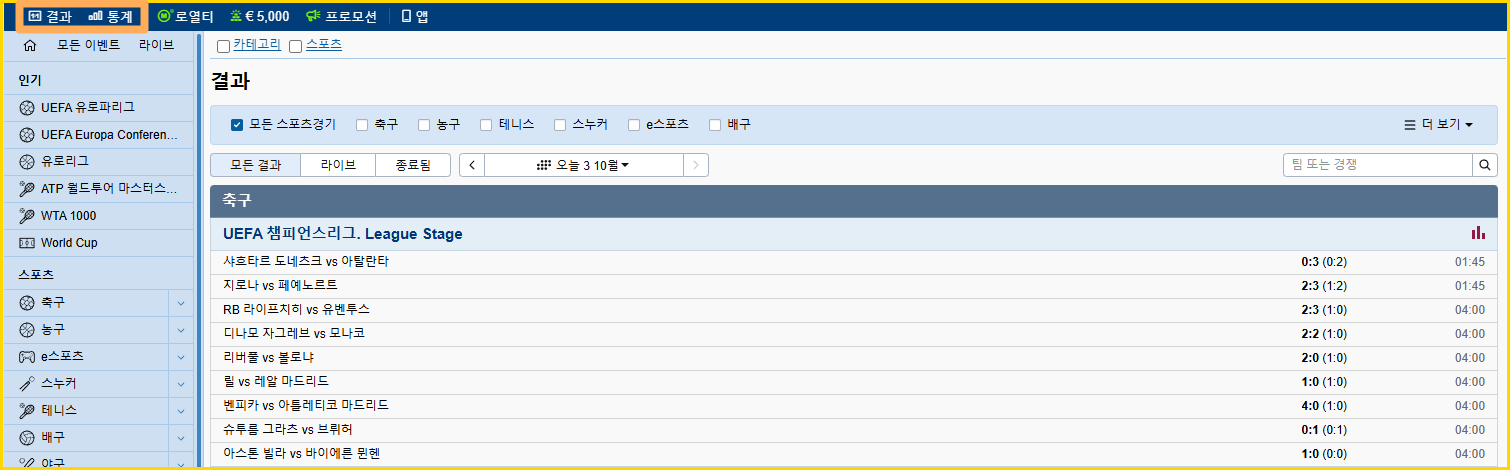This screenshot has width=1510, height=470.
Task: Switch to the 라이브 results tab
Action: (x=338, y=165)
